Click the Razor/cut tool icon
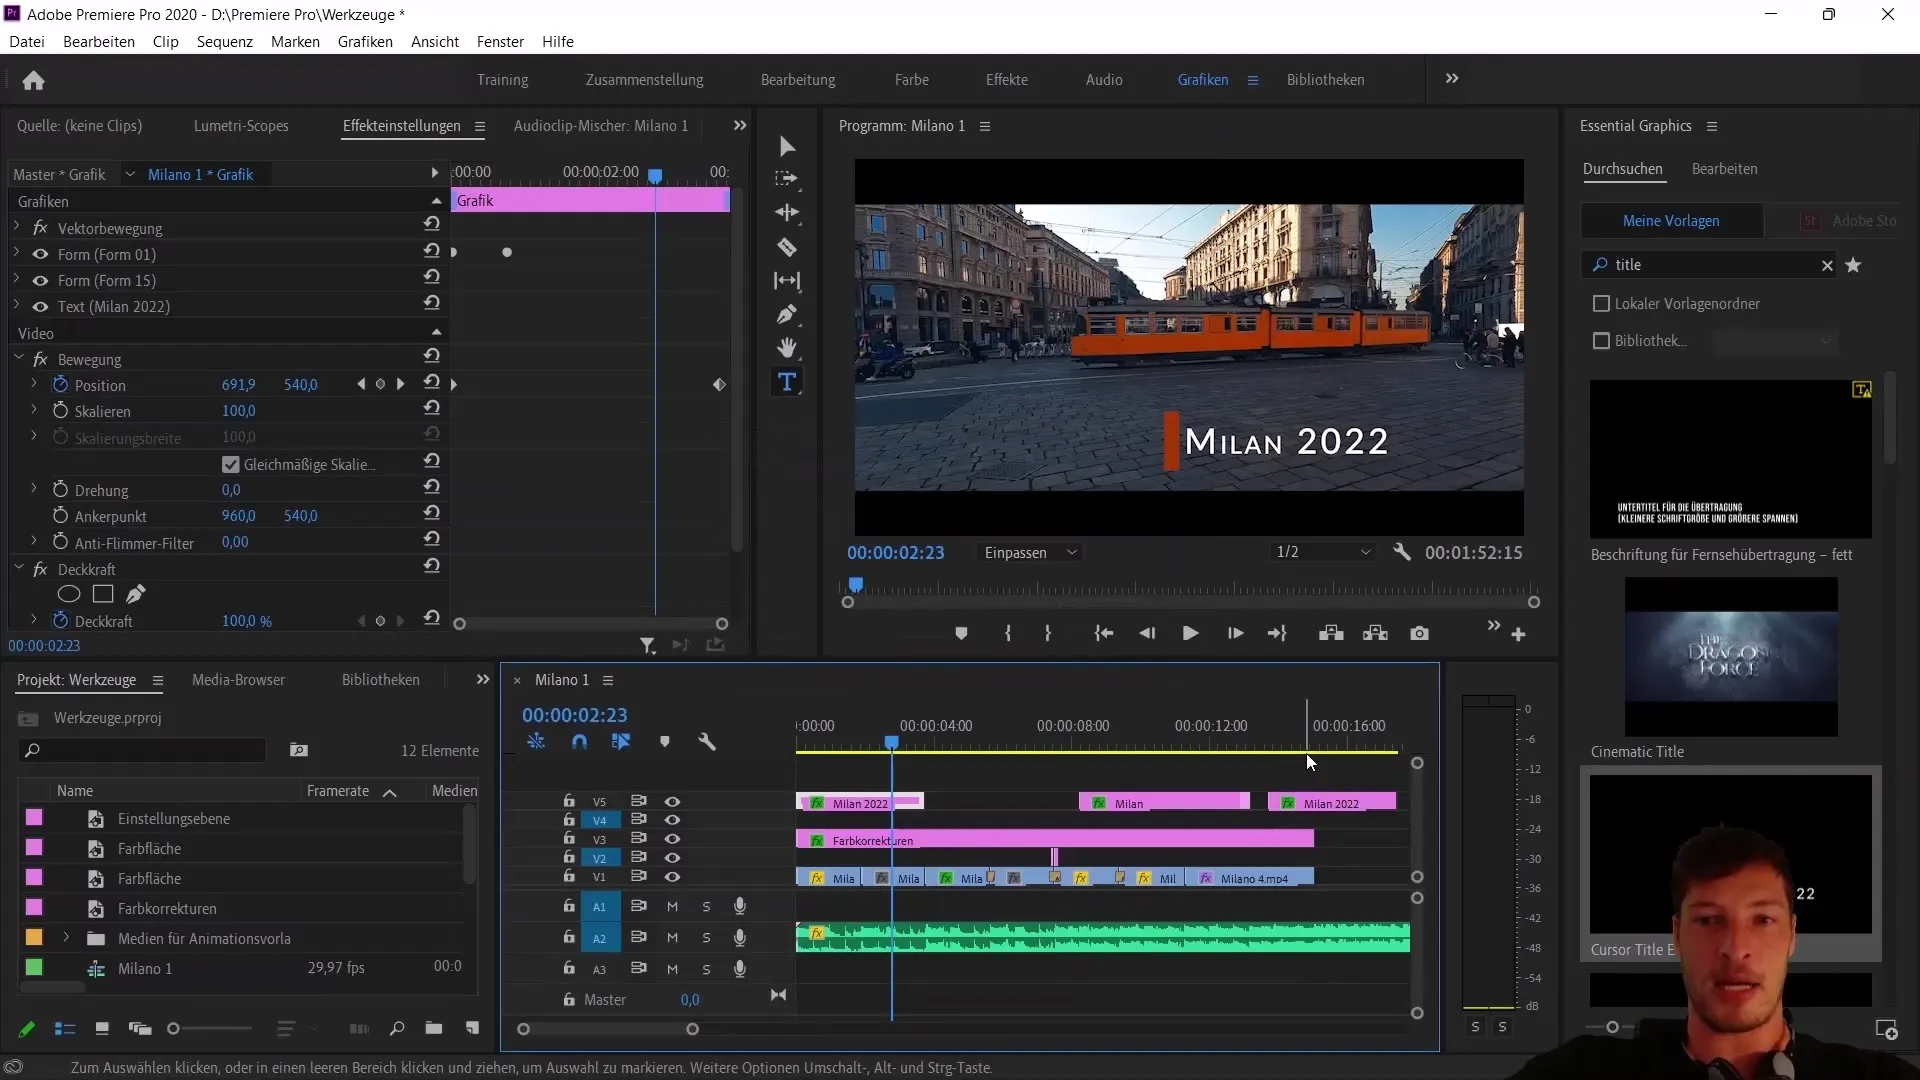 pos(789,247)
